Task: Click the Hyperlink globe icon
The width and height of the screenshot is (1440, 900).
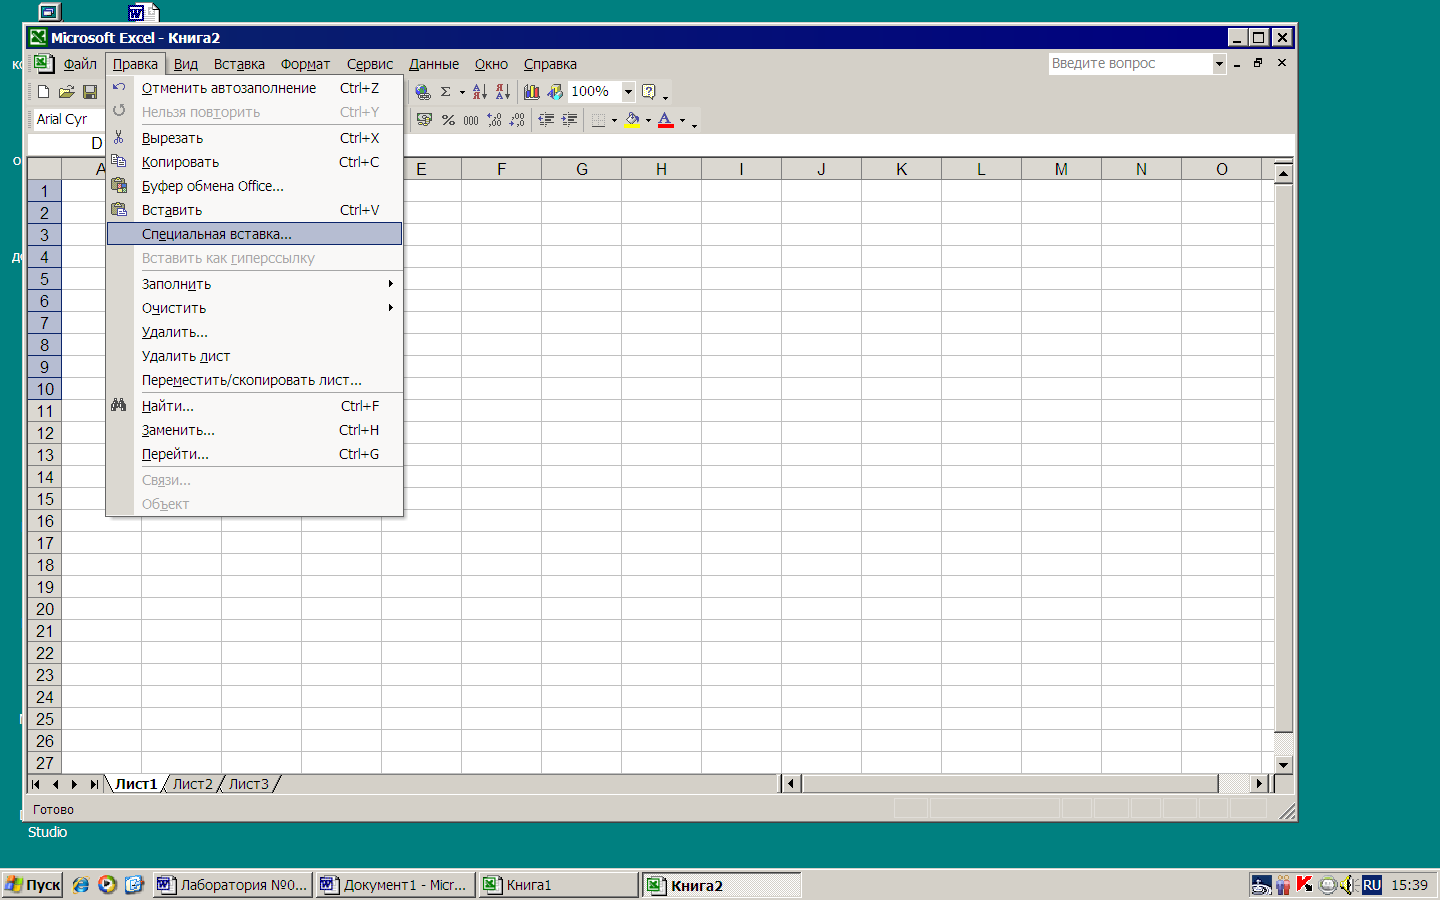Action: (x=423, y=92)
